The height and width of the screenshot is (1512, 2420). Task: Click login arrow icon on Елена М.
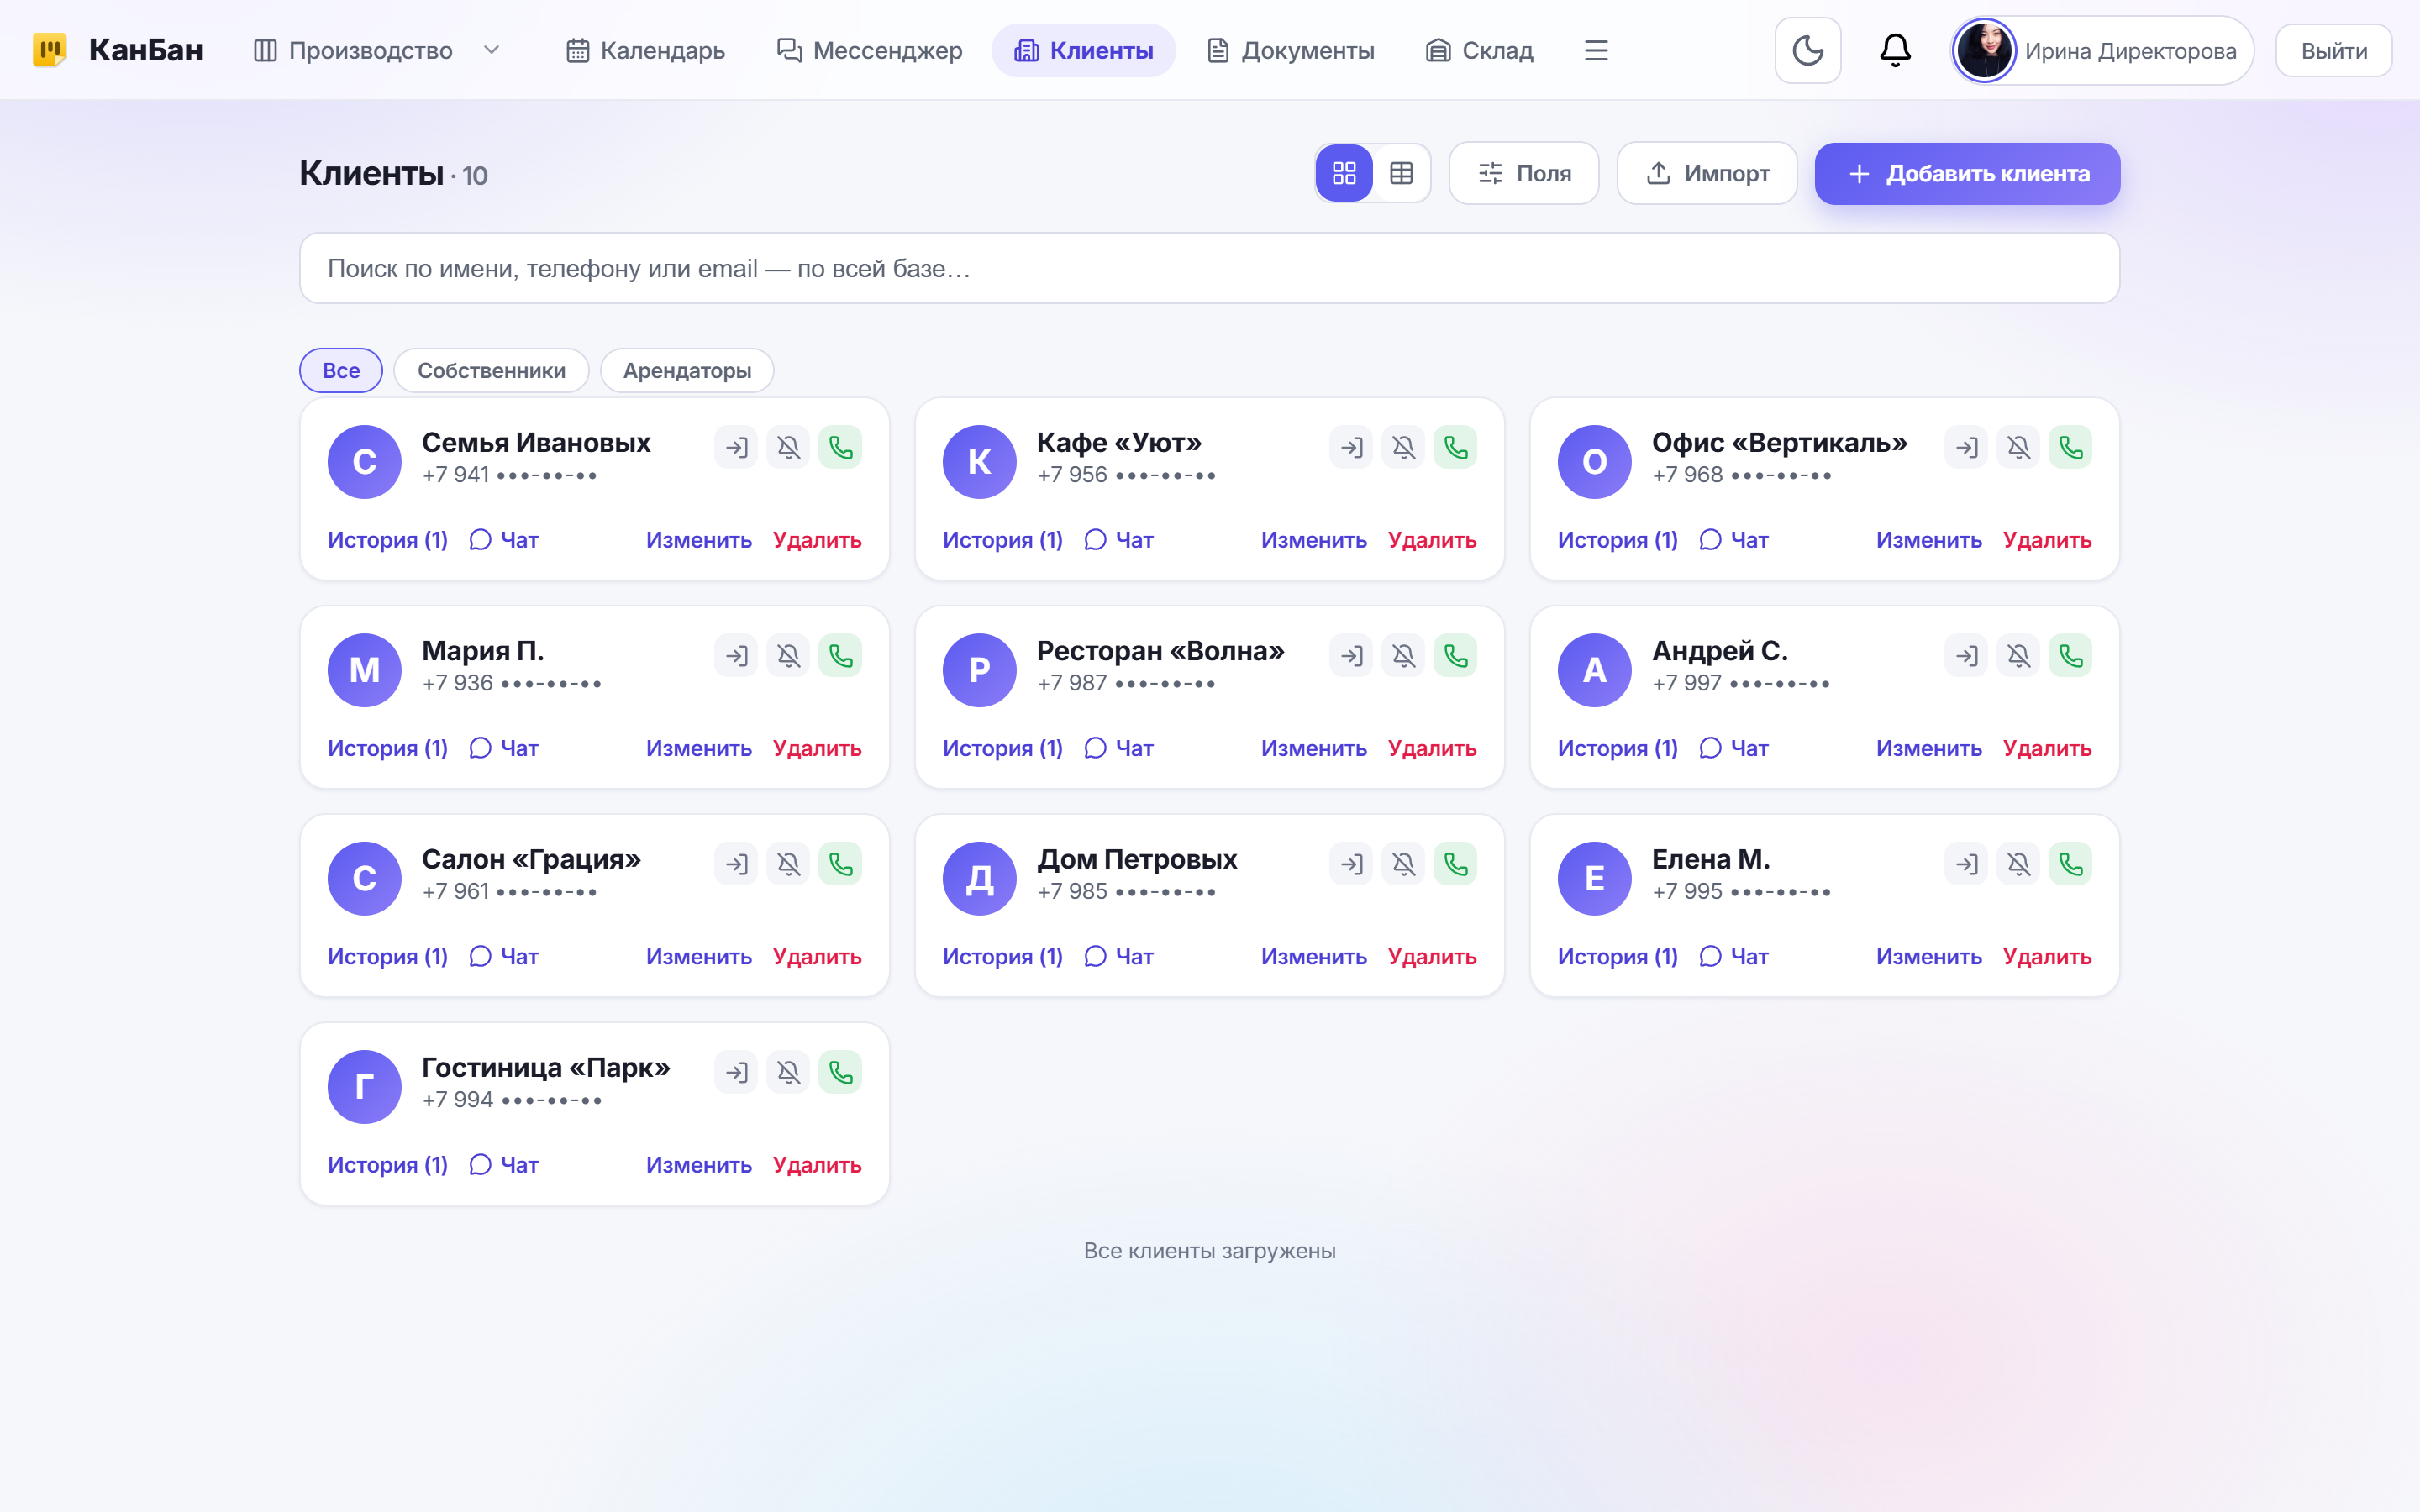click(x=1966, y=863)
